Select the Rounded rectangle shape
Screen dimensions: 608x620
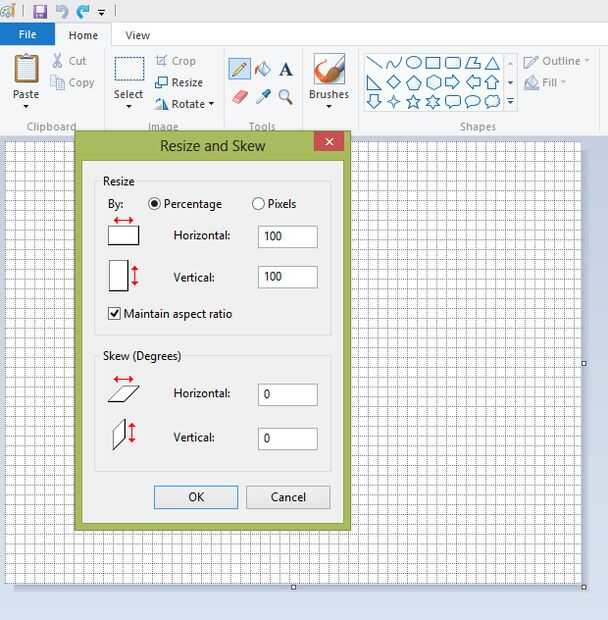453,62
